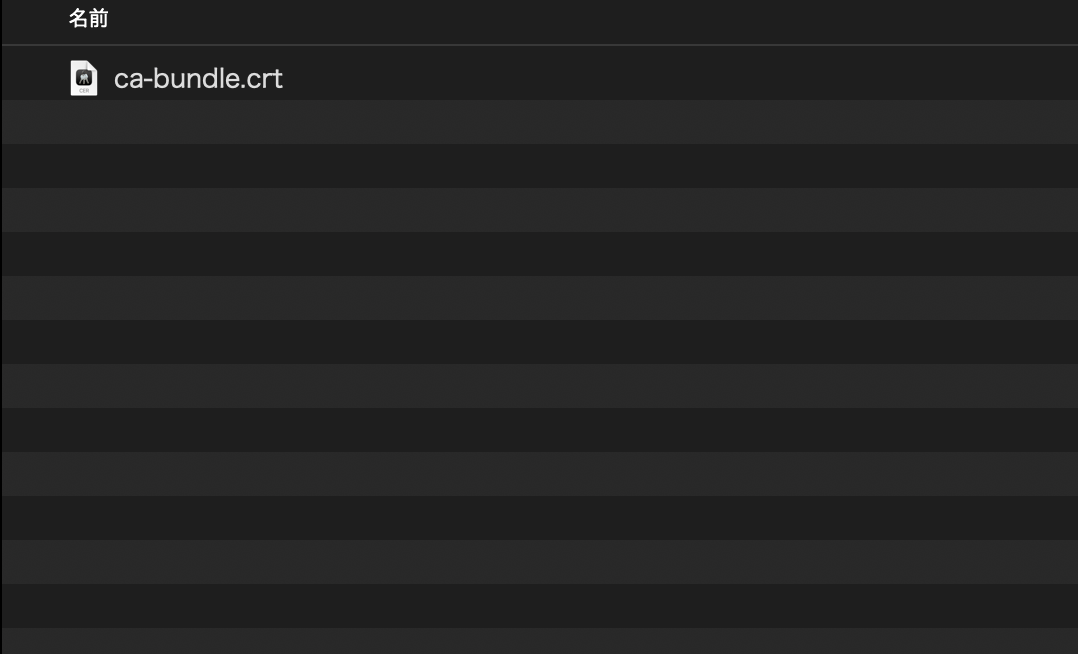Select the ca-bundle.crt filename text
Viewport: 1078px width, 654px height.
click(x=198, y=78)
